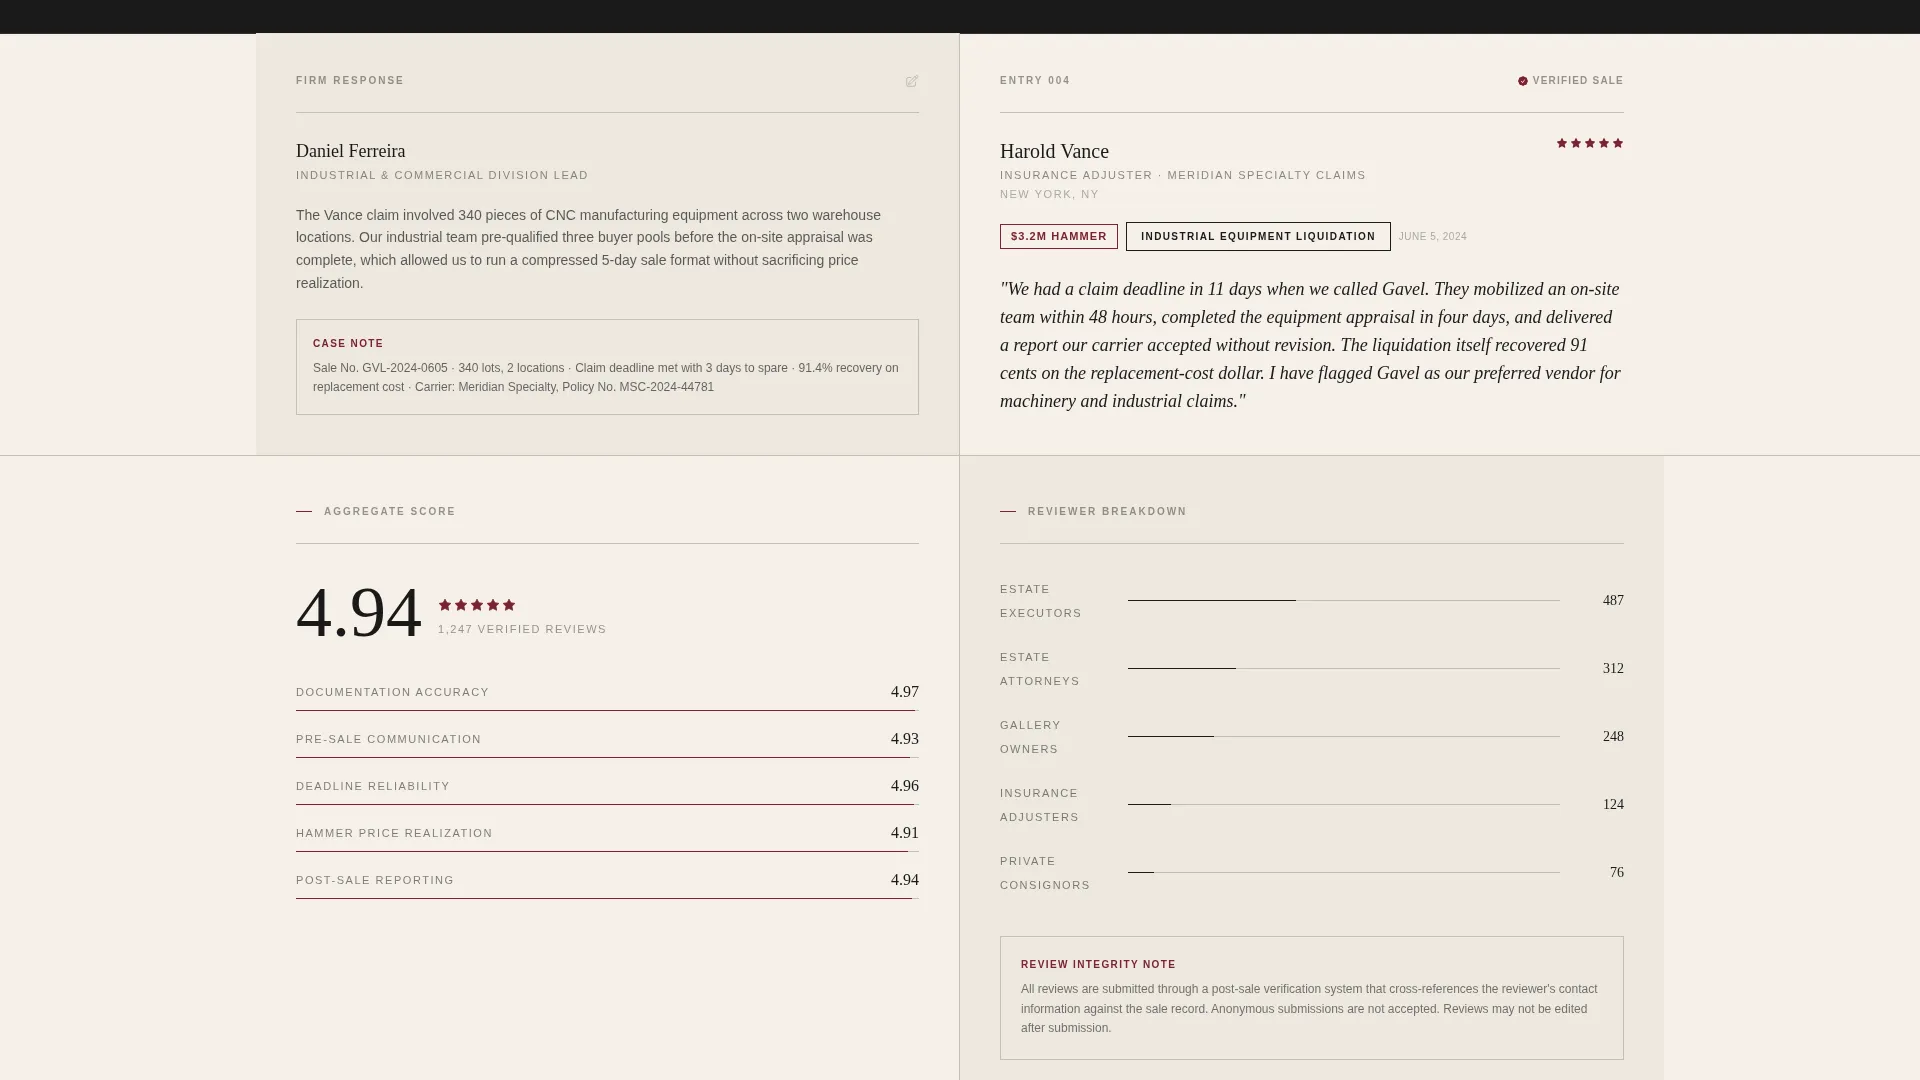Click the Reviewer Breakdown section heading
The image size is (1920, 1080).
(1107, 512)
